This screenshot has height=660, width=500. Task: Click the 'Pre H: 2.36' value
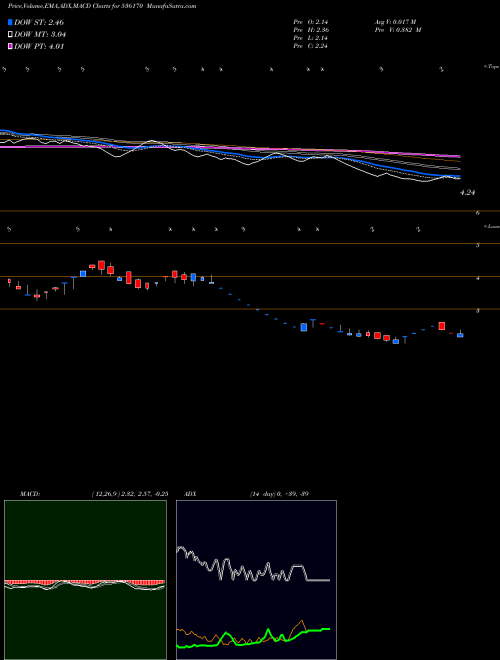[x=311, y=30]
